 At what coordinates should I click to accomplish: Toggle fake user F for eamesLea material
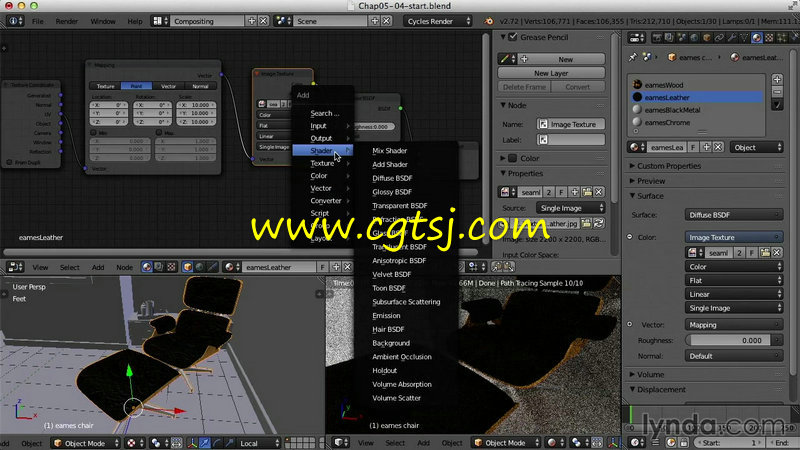(x=693, y=147)
